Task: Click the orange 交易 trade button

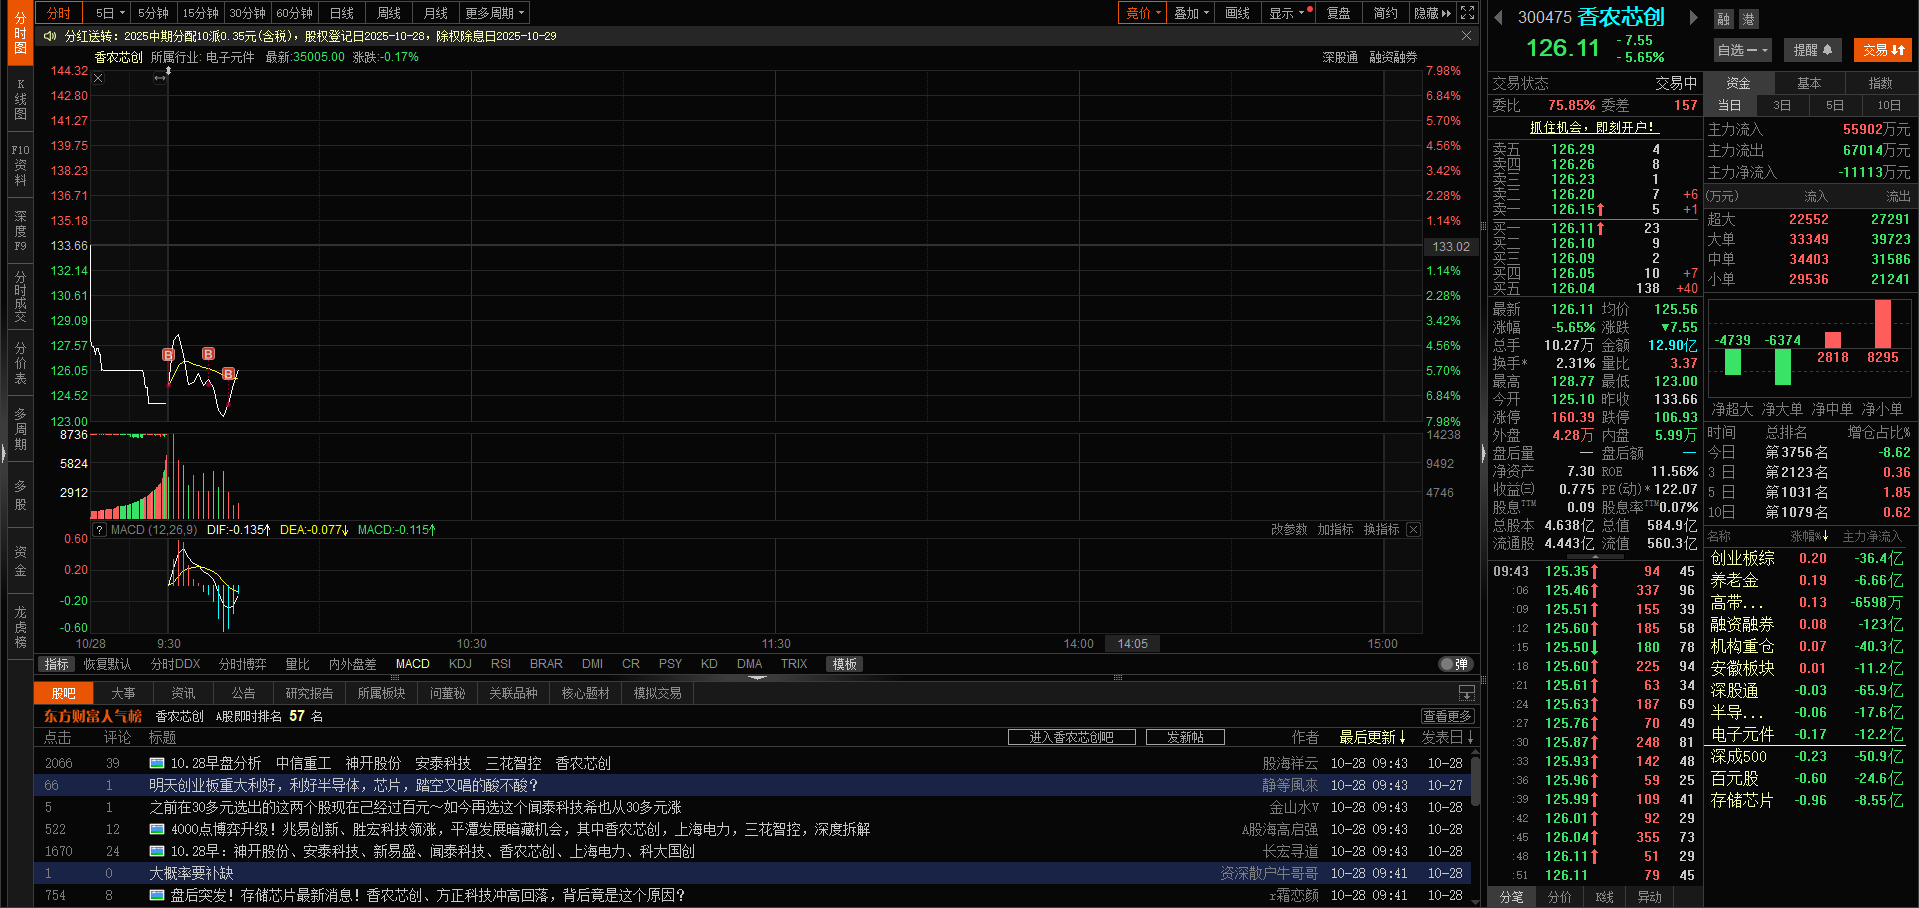Action: click(x=1883, y=50)
